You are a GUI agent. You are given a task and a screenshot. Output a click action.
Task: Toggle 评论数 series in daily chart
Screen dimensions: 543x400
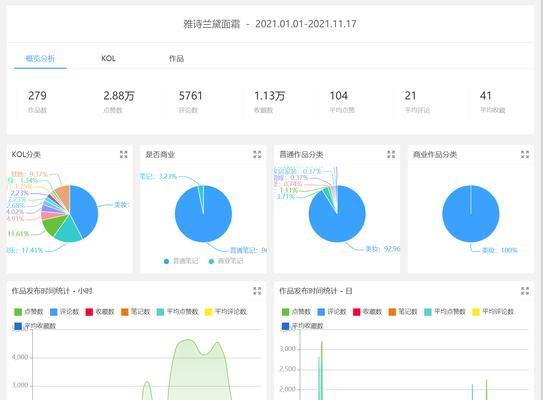(332, 312)
